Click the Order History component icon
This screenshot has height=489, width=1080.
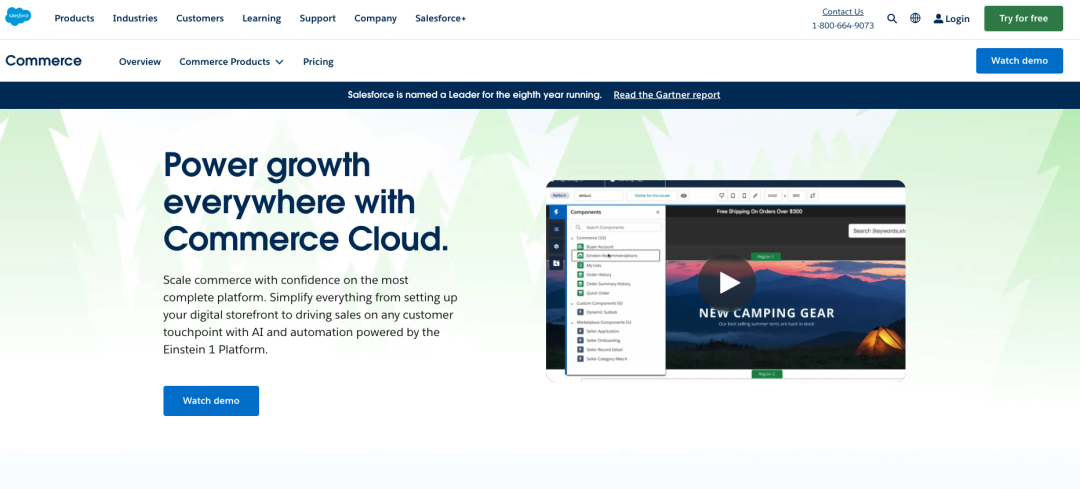[580, 275]
